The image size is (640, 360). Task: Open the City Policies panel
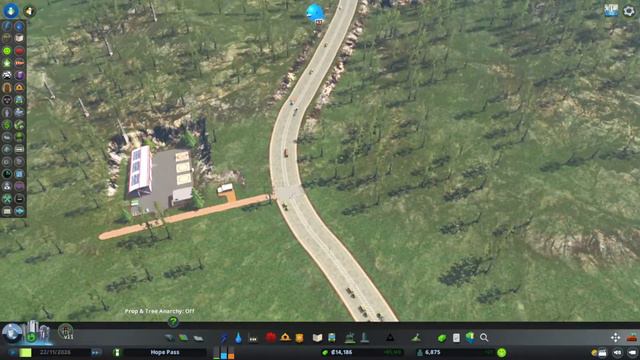(456, 338)
